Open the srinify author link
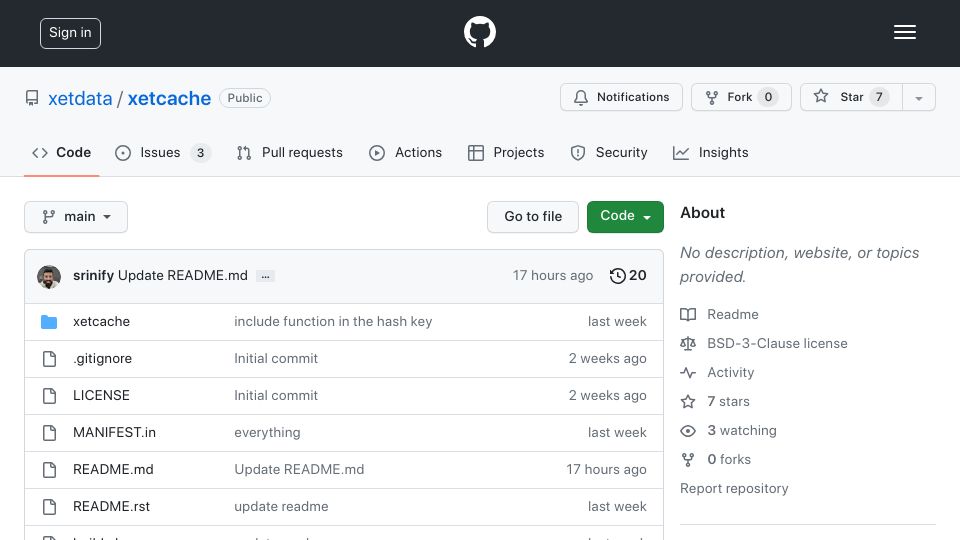960x540 pixels. (x=93, y=276)
